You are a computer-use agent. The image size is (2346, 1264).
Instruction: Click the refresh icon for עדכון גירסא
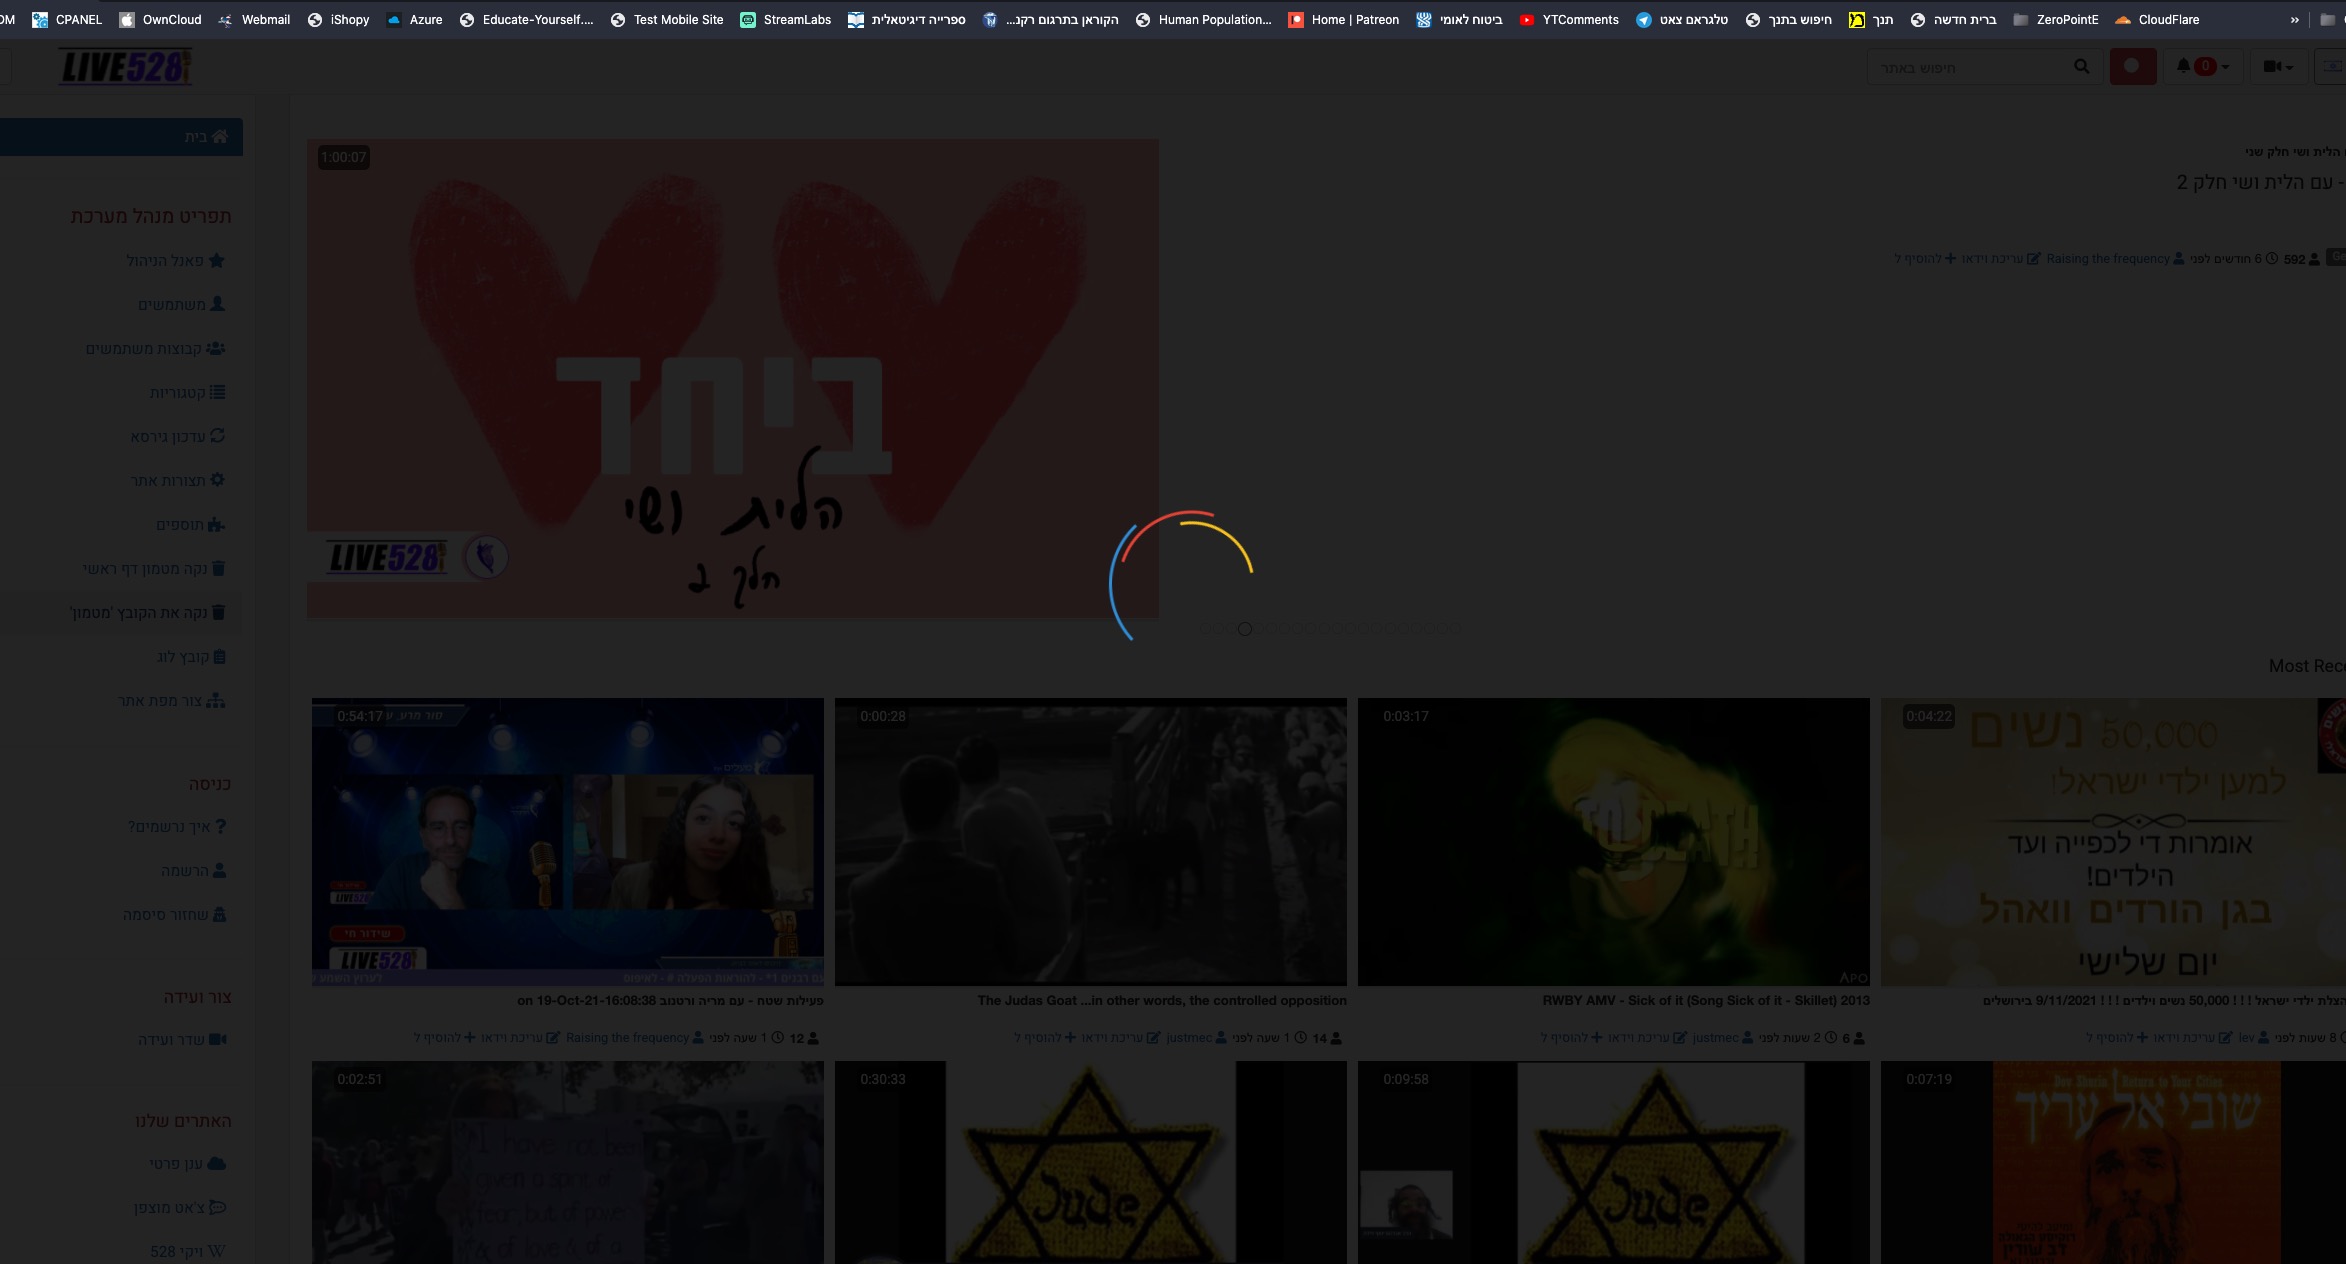pyautogui.click(x=216, y=436)
